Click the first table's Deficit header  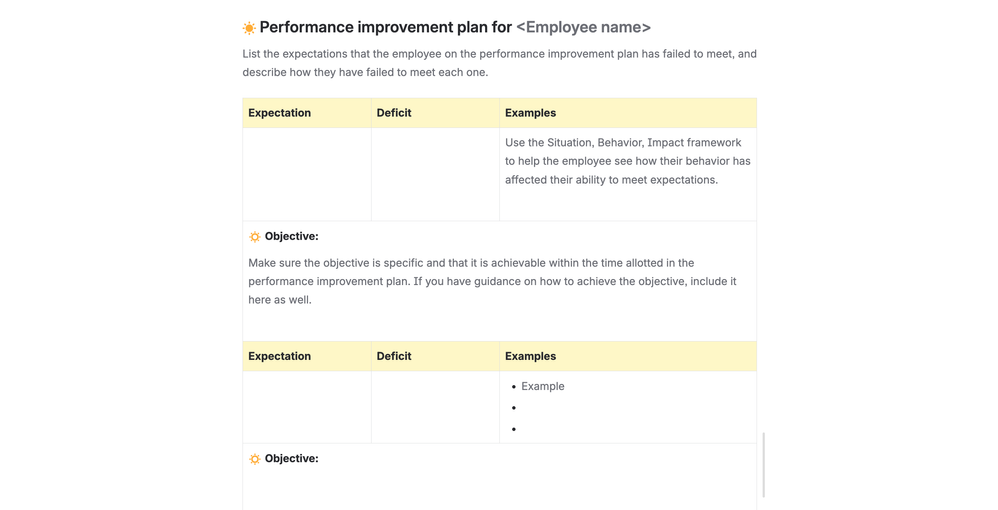pyautogui.click(x=394, y=113)
